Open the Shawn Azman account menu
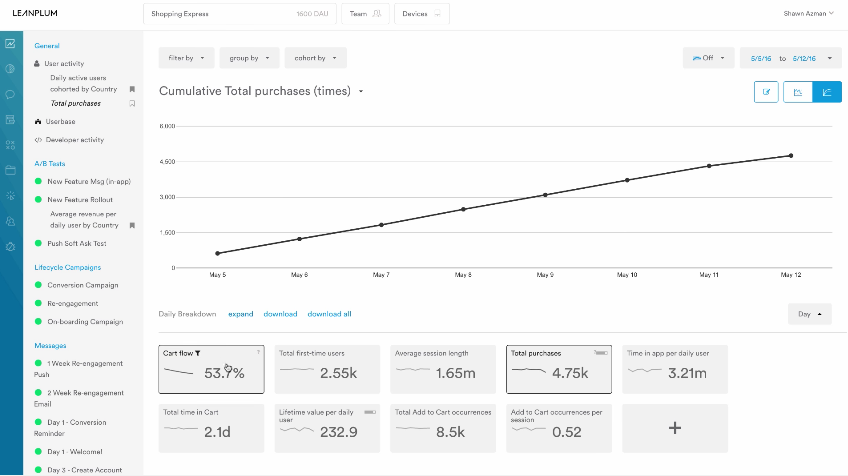 [x=809, y=14]
